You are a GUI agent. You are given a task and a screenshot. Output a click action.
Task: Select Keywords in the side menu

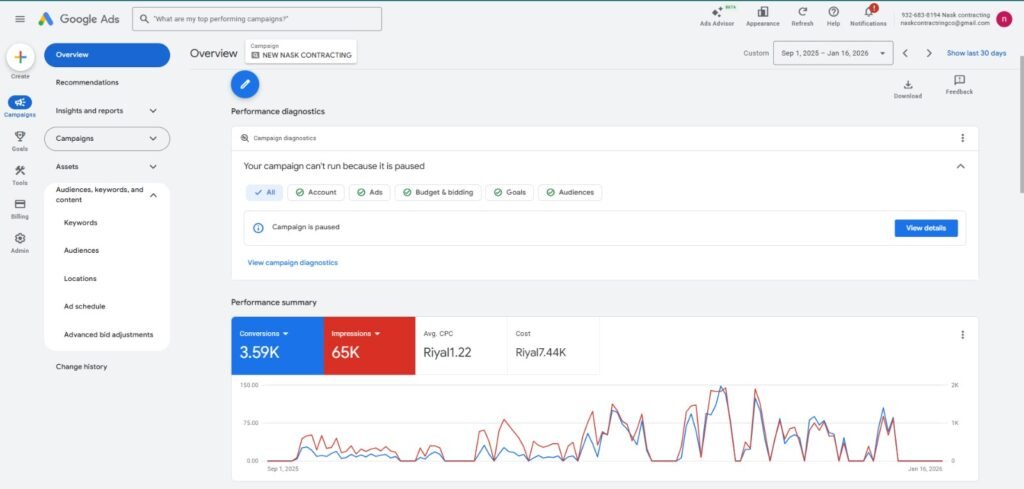(80, 222)
